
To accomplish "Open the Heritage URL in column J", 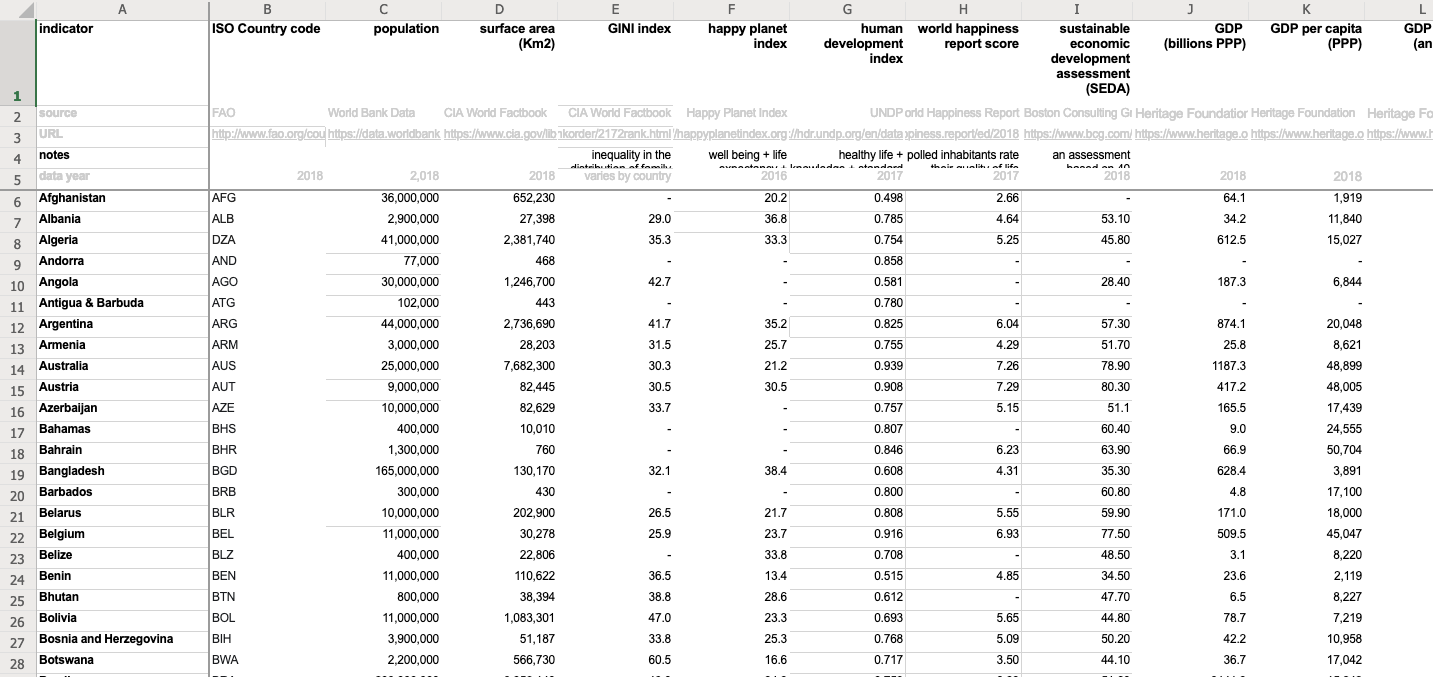I will 1192,134.
